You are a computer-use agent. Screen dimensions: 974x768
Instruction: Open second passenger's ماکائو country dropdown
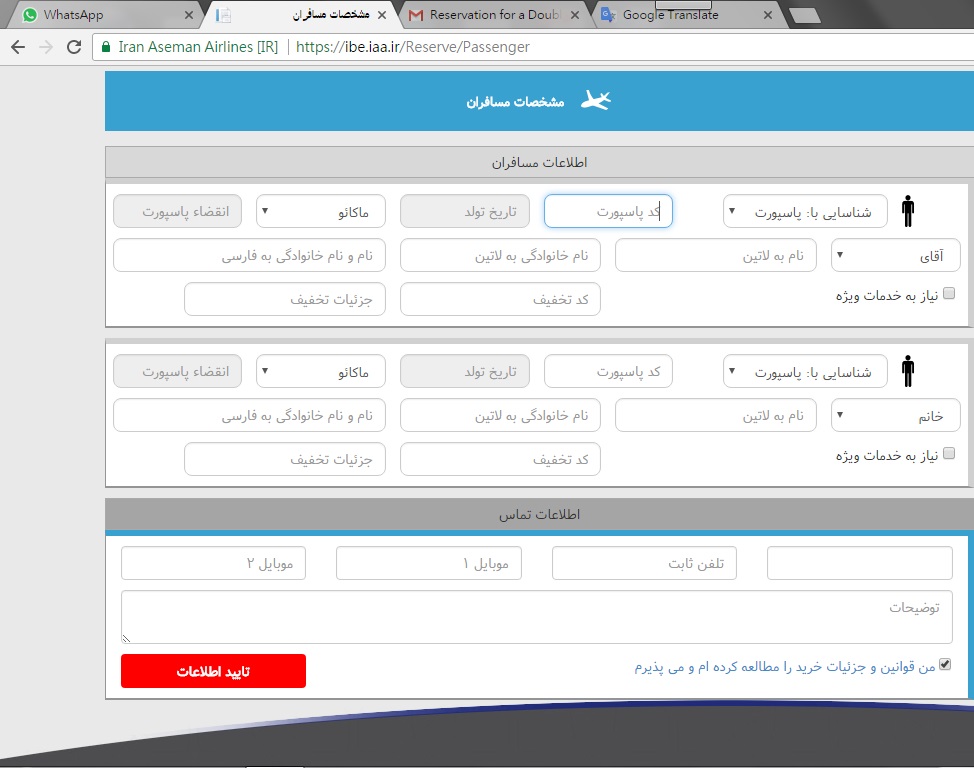(321, 371)
